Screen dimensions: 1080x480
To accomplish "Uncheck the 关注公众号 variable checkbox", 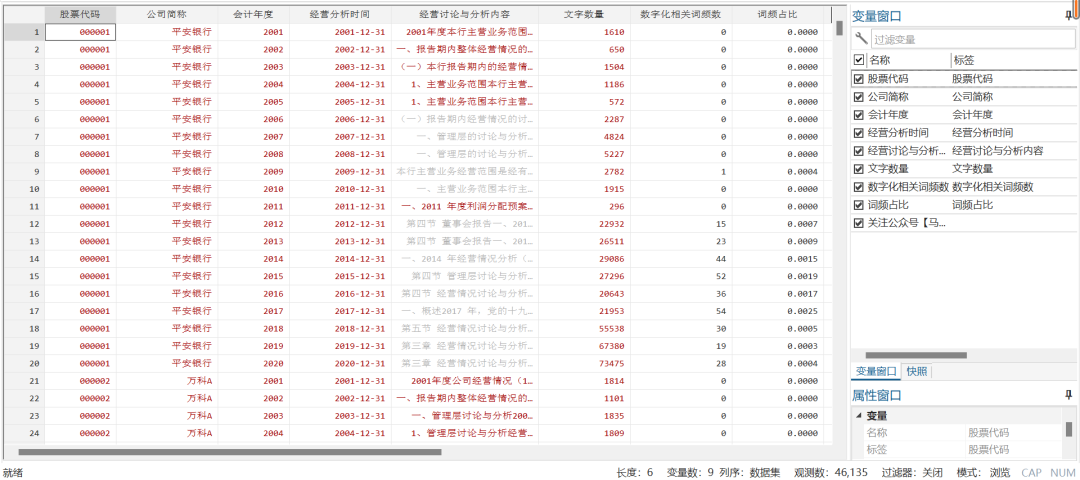I will (858, 222).
